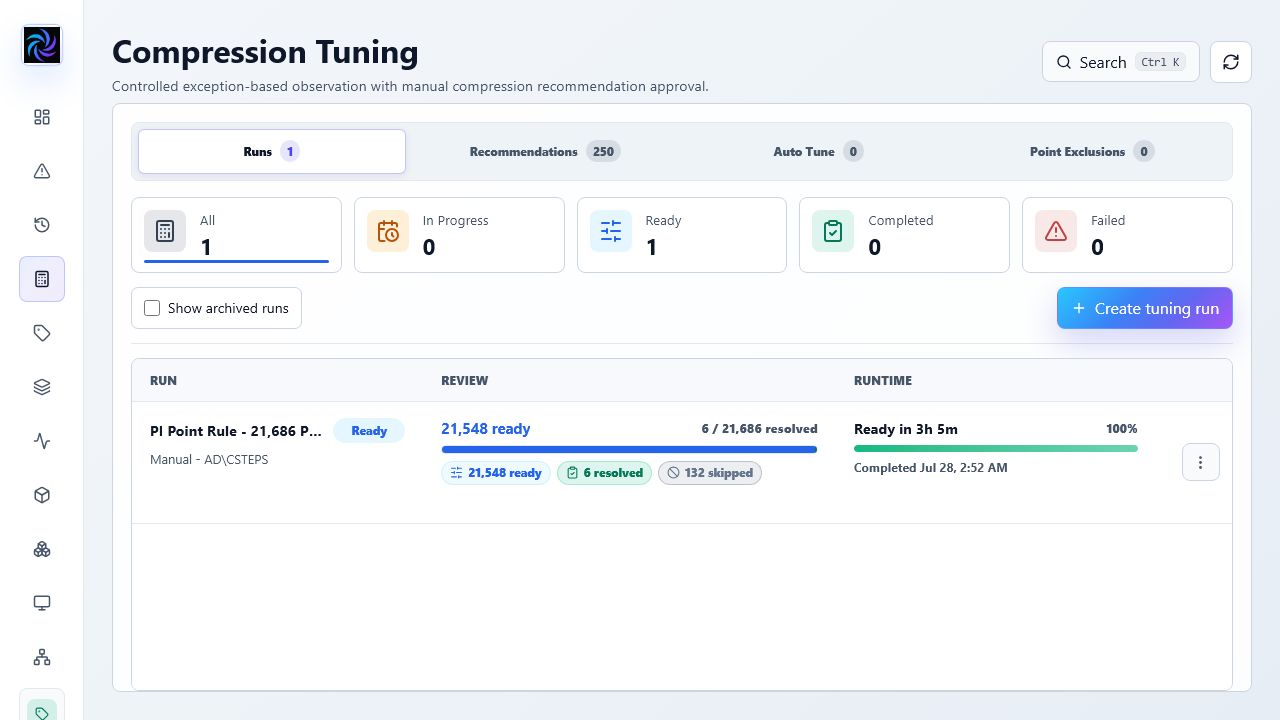Click the refresh icon button
1280x720 pixels.
click(1231, 62)
